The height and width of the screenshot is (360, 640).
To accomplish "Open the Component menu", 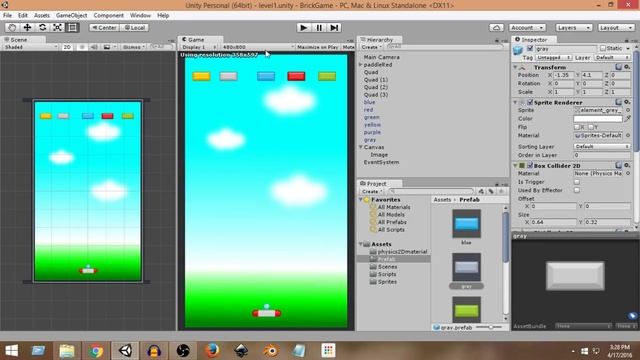I will pos(108,15).
